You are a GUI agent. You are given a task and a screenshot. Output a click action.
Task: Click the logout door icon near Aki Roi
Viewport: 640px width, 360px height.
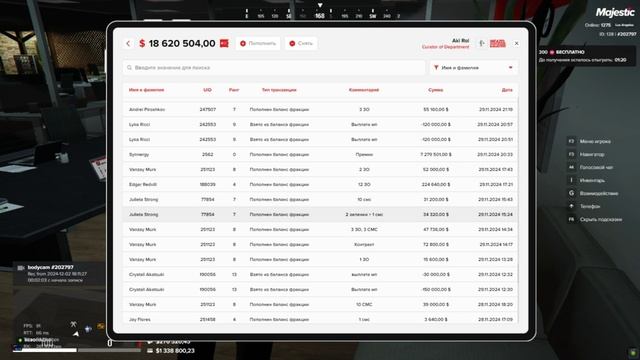(x=482, y=43)
